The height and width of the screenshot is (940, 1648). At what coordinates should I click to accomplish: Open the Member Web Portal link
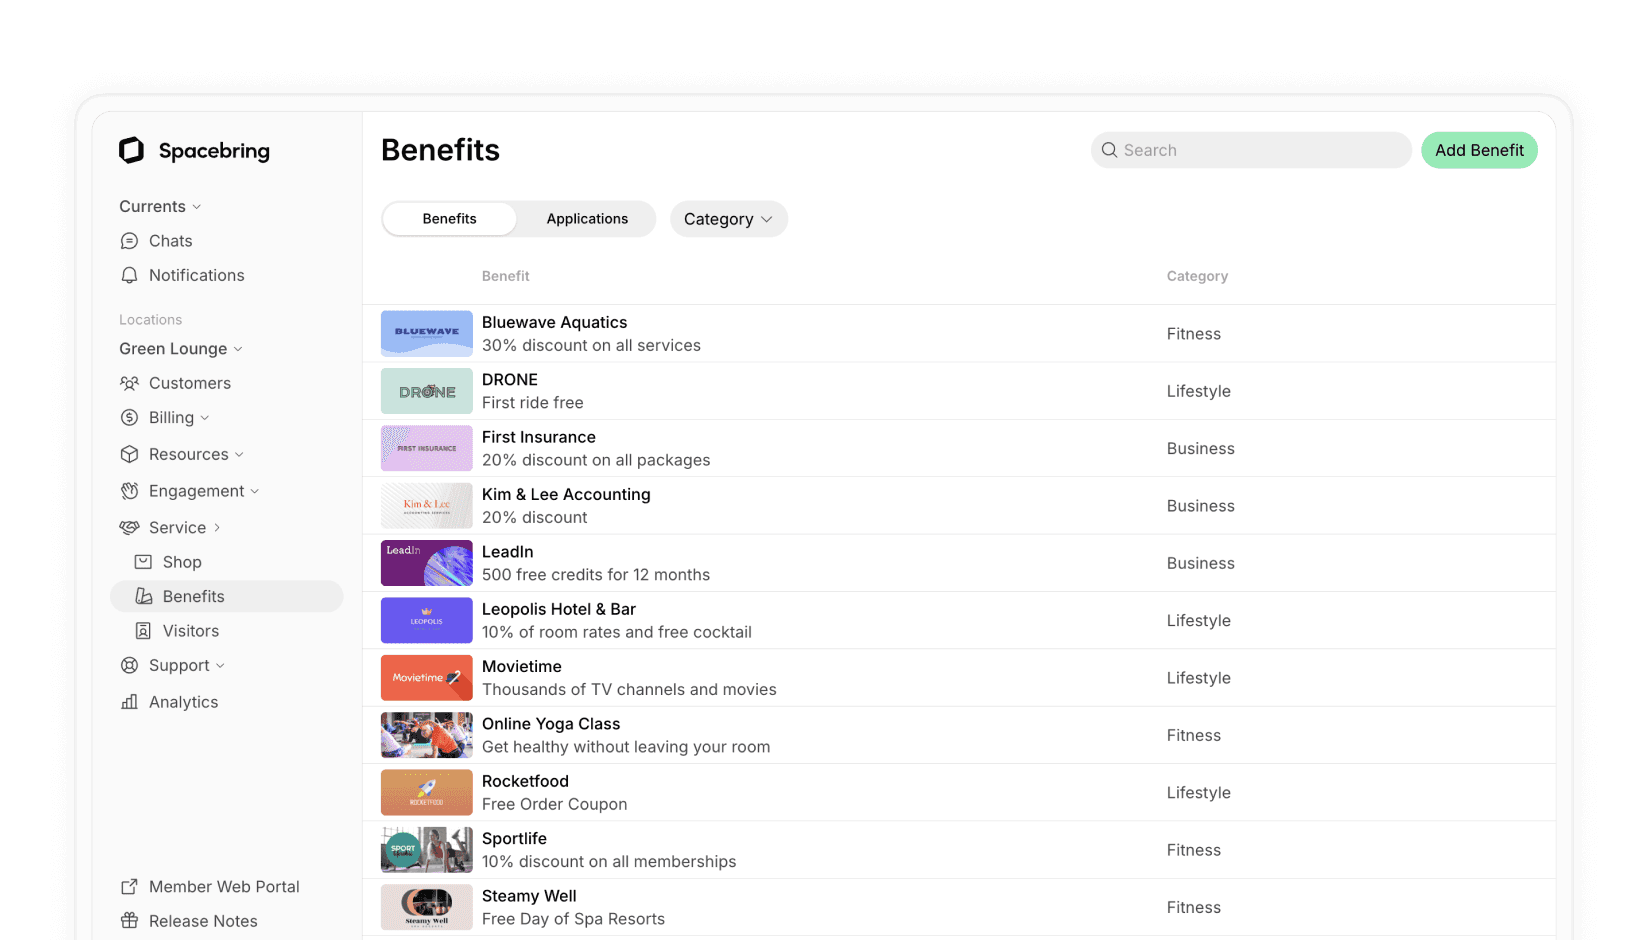click(x=224, y=886)
